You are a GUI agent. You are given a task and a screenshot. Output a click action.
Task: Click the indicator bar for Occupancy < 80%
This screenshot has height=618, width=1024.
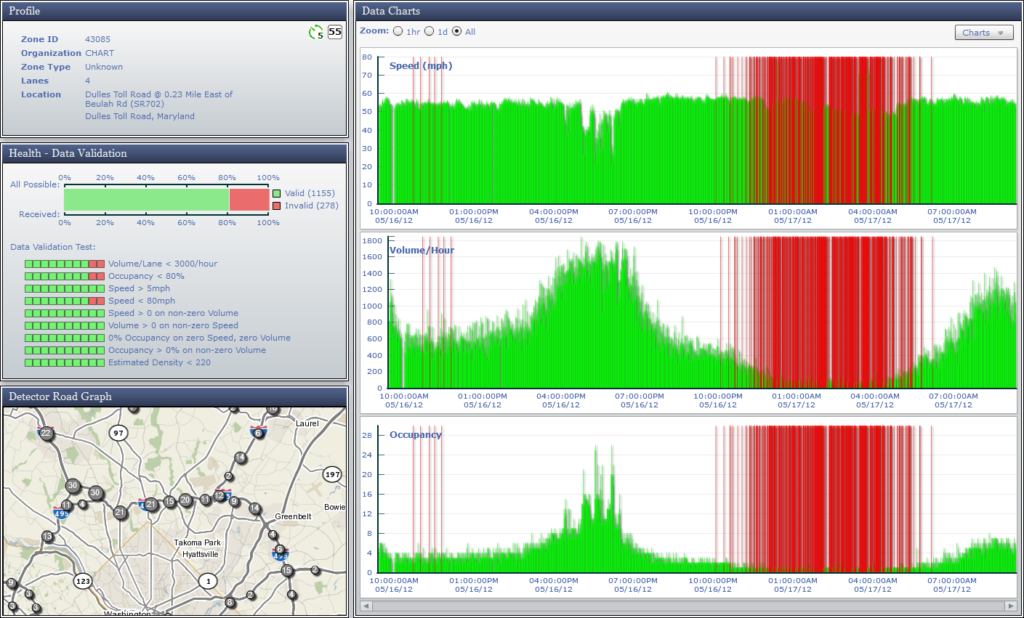[x=65, y=276]
